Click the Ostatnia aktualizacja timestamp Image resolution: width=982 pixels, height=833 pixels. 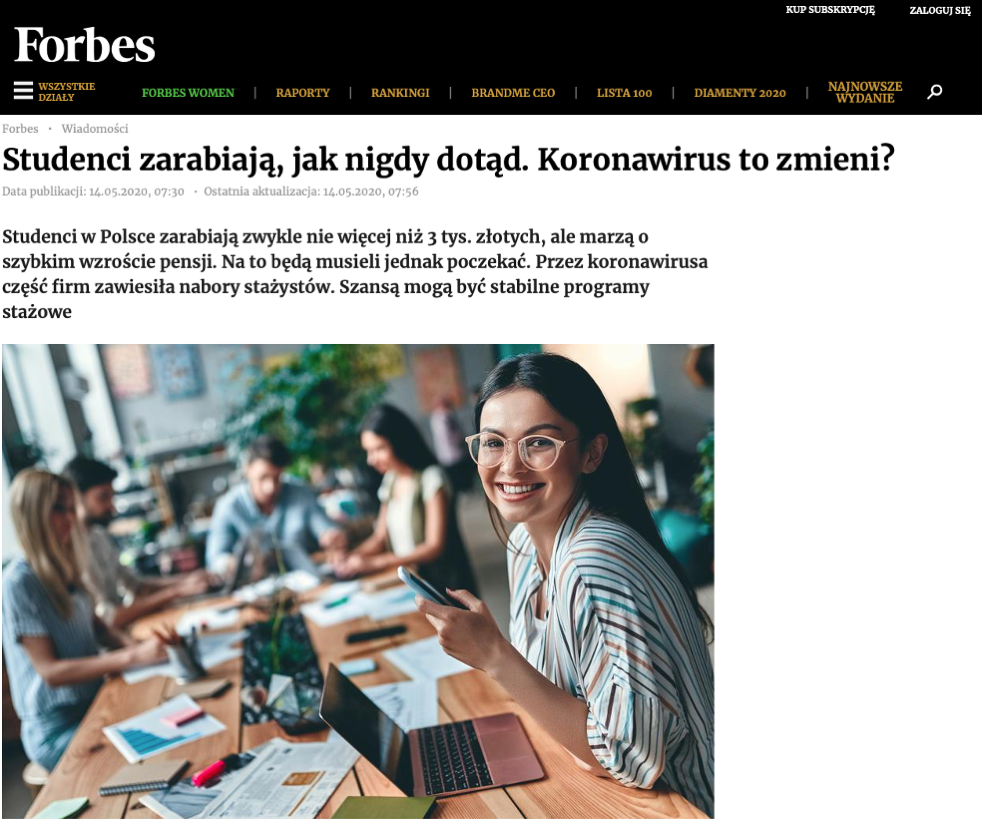tap(311, 192)
